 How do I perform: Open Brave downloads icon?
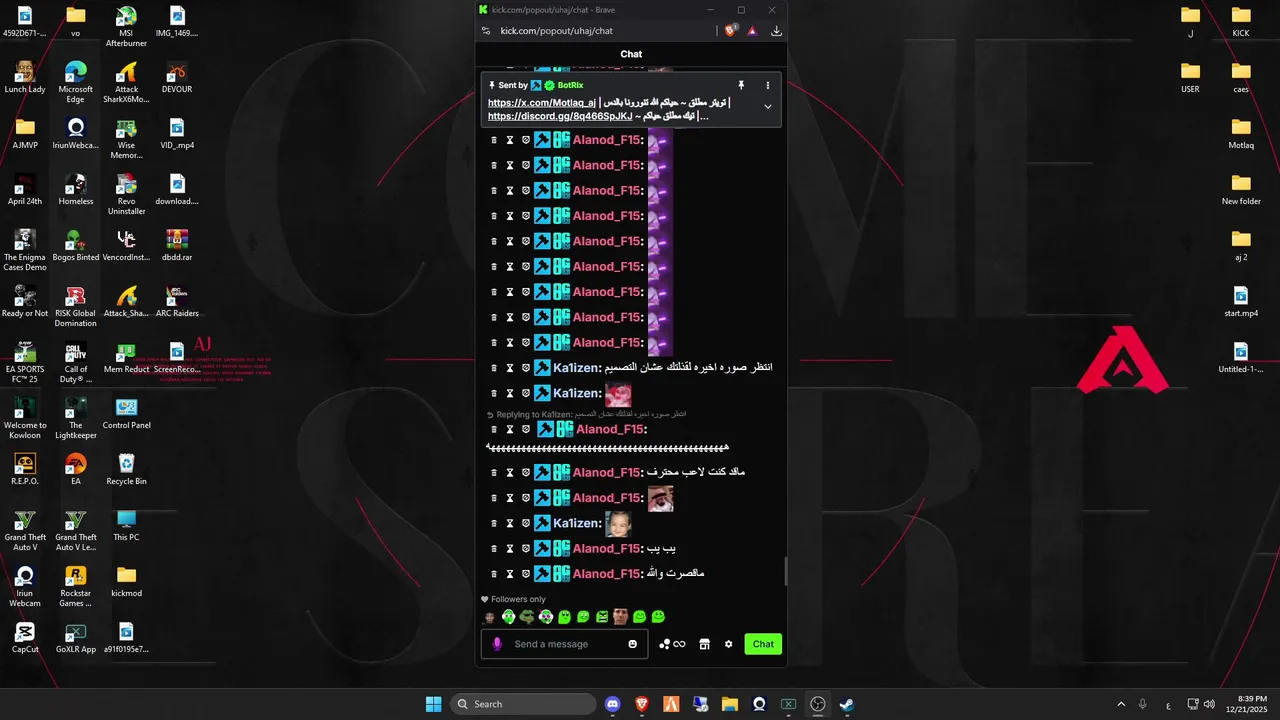tap(776, 31)
